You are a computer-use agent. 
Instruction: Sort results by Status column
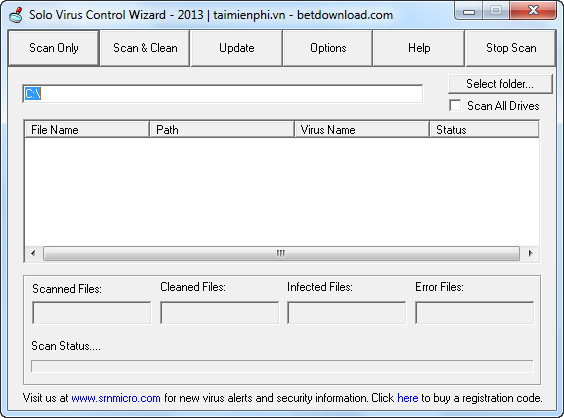(x=484, y=130)
